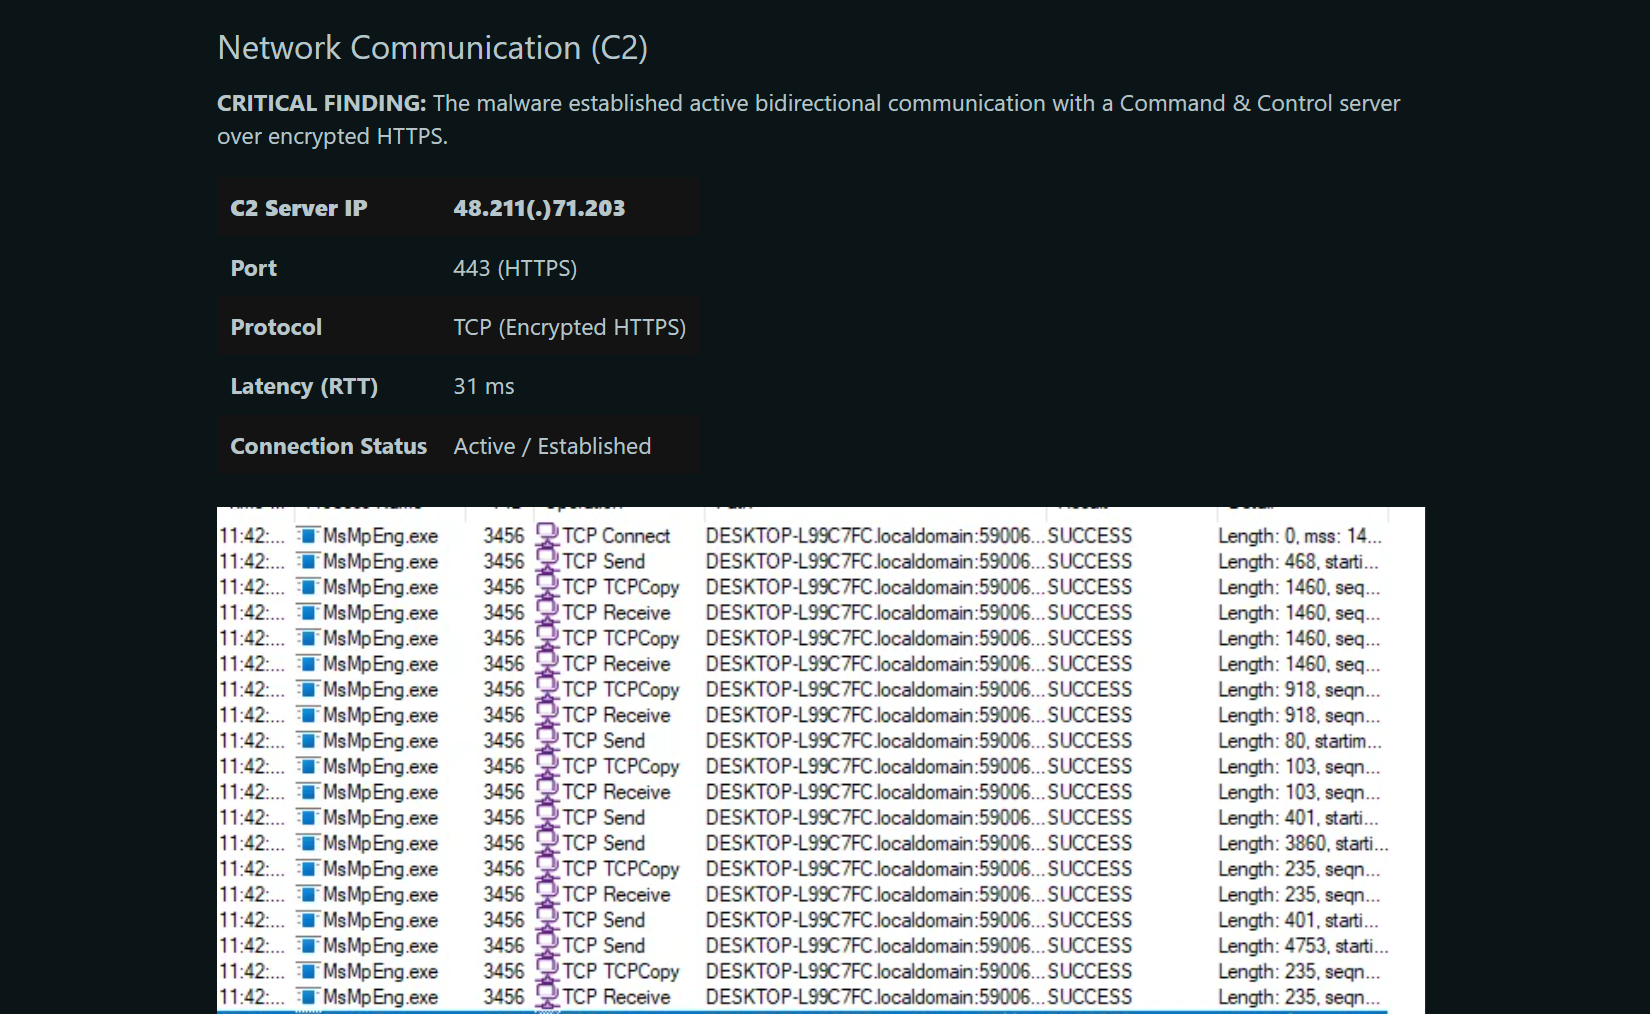Click the CRITICAL FINDING bold text
Screen dimensions: 1650x1024
tap(321, 103)
